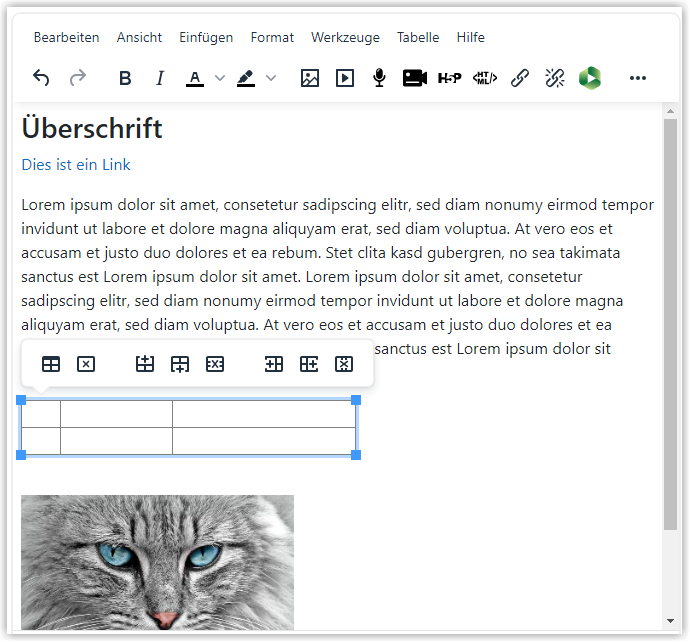690x642 pixels.
Task: Select the top-left table resize handle
Action: click(x=21, y=400)
